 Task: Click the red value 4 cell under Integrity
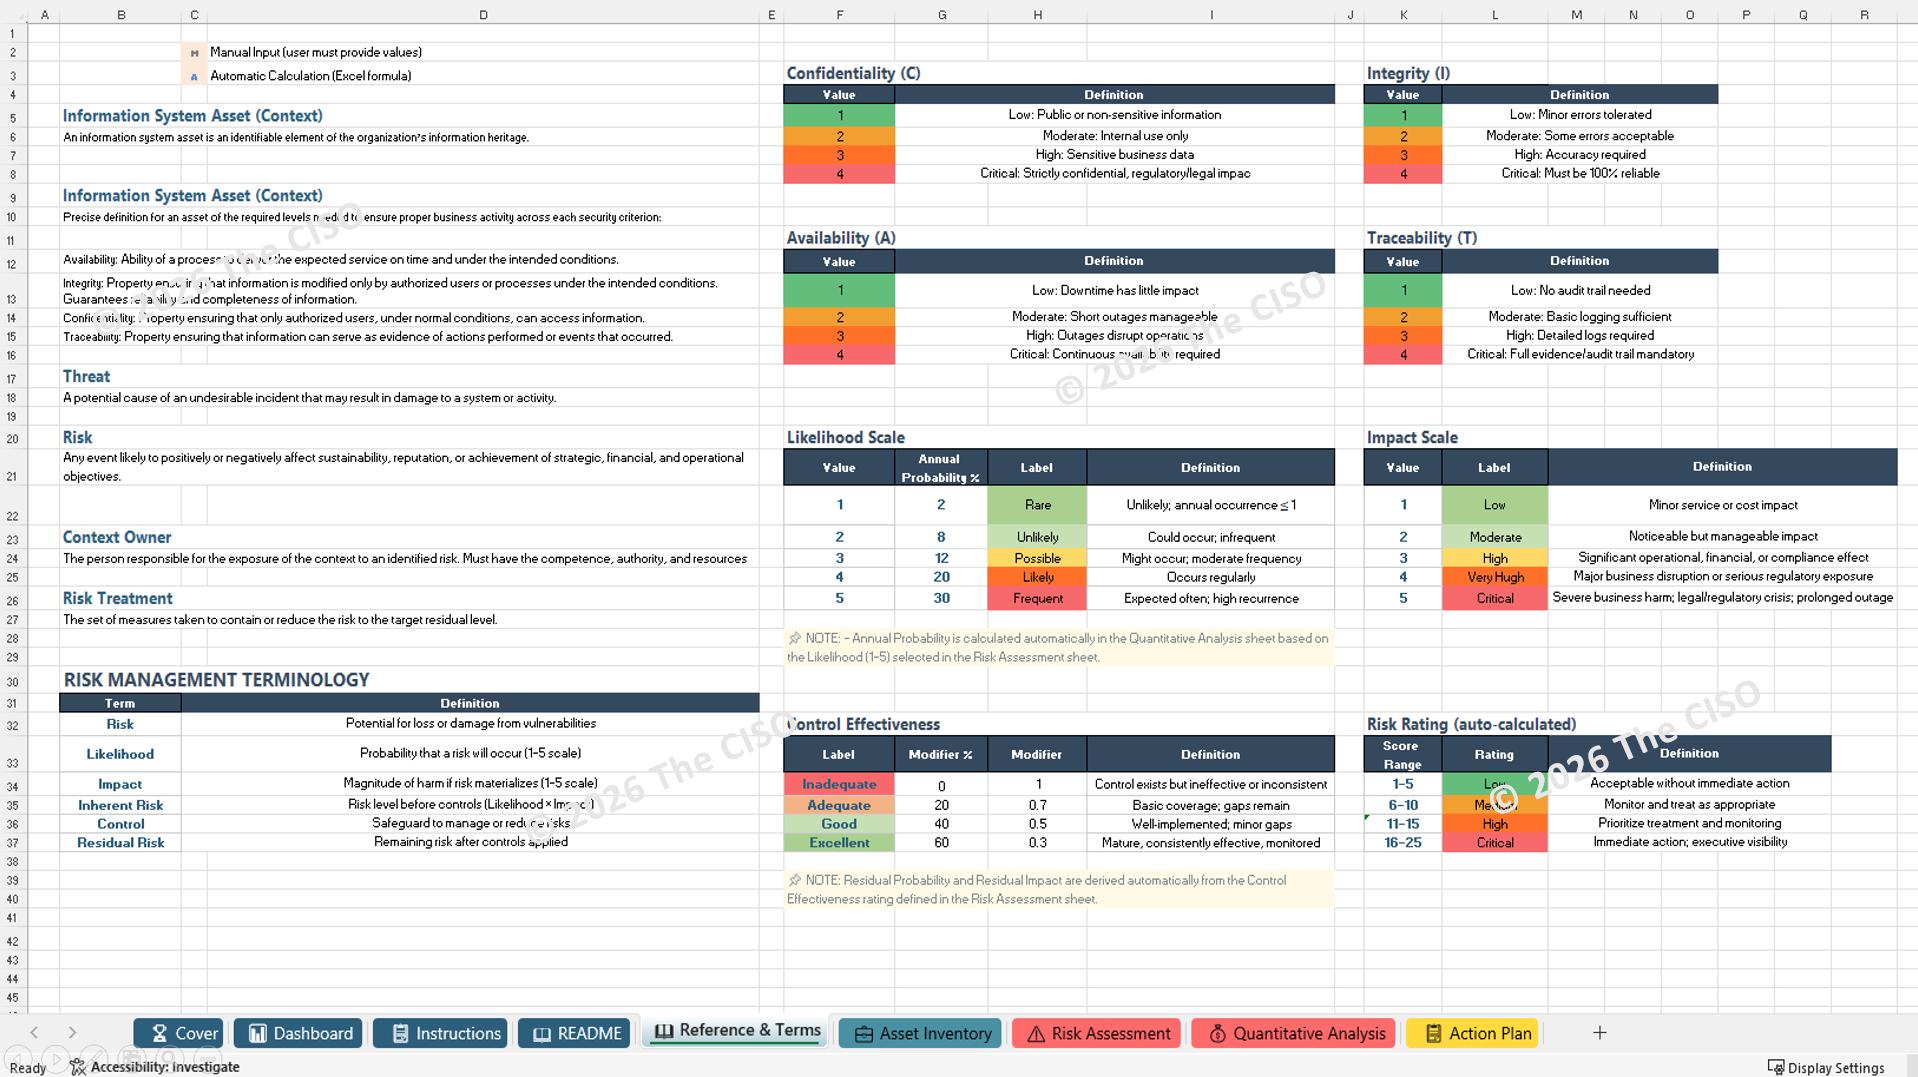coord(1403,174)
